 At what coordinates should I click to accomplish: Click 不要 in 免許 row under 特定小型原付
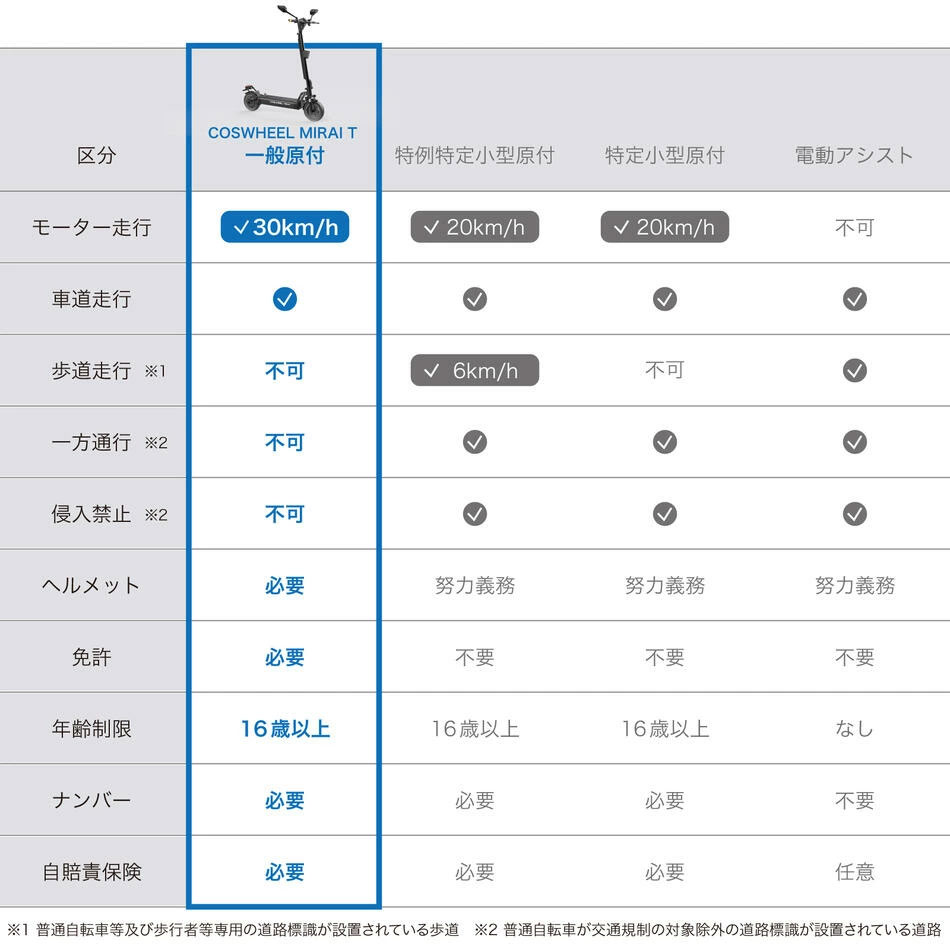click(665, 657)
